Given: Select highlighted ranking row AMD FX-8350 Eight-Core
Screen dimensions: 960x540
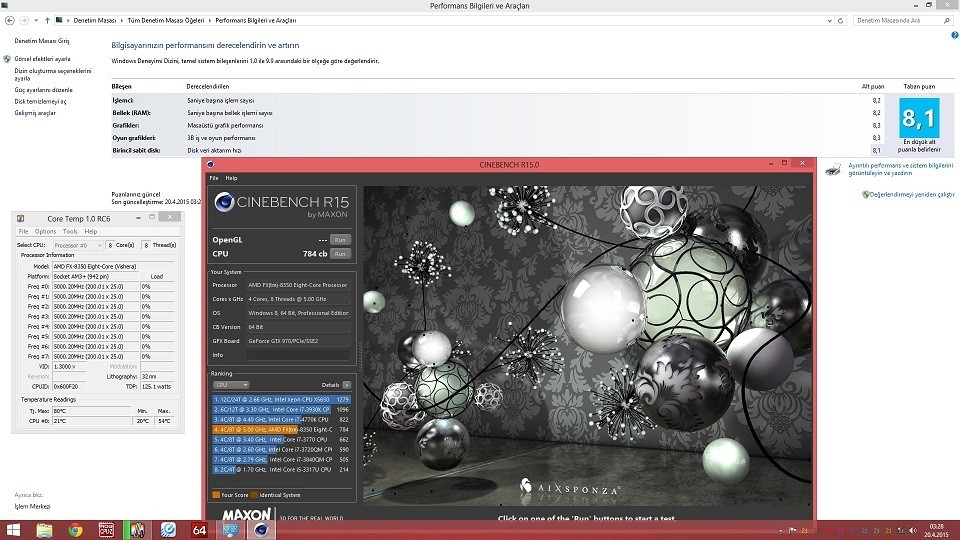Looking at the screenshot, I should [282, 429].
